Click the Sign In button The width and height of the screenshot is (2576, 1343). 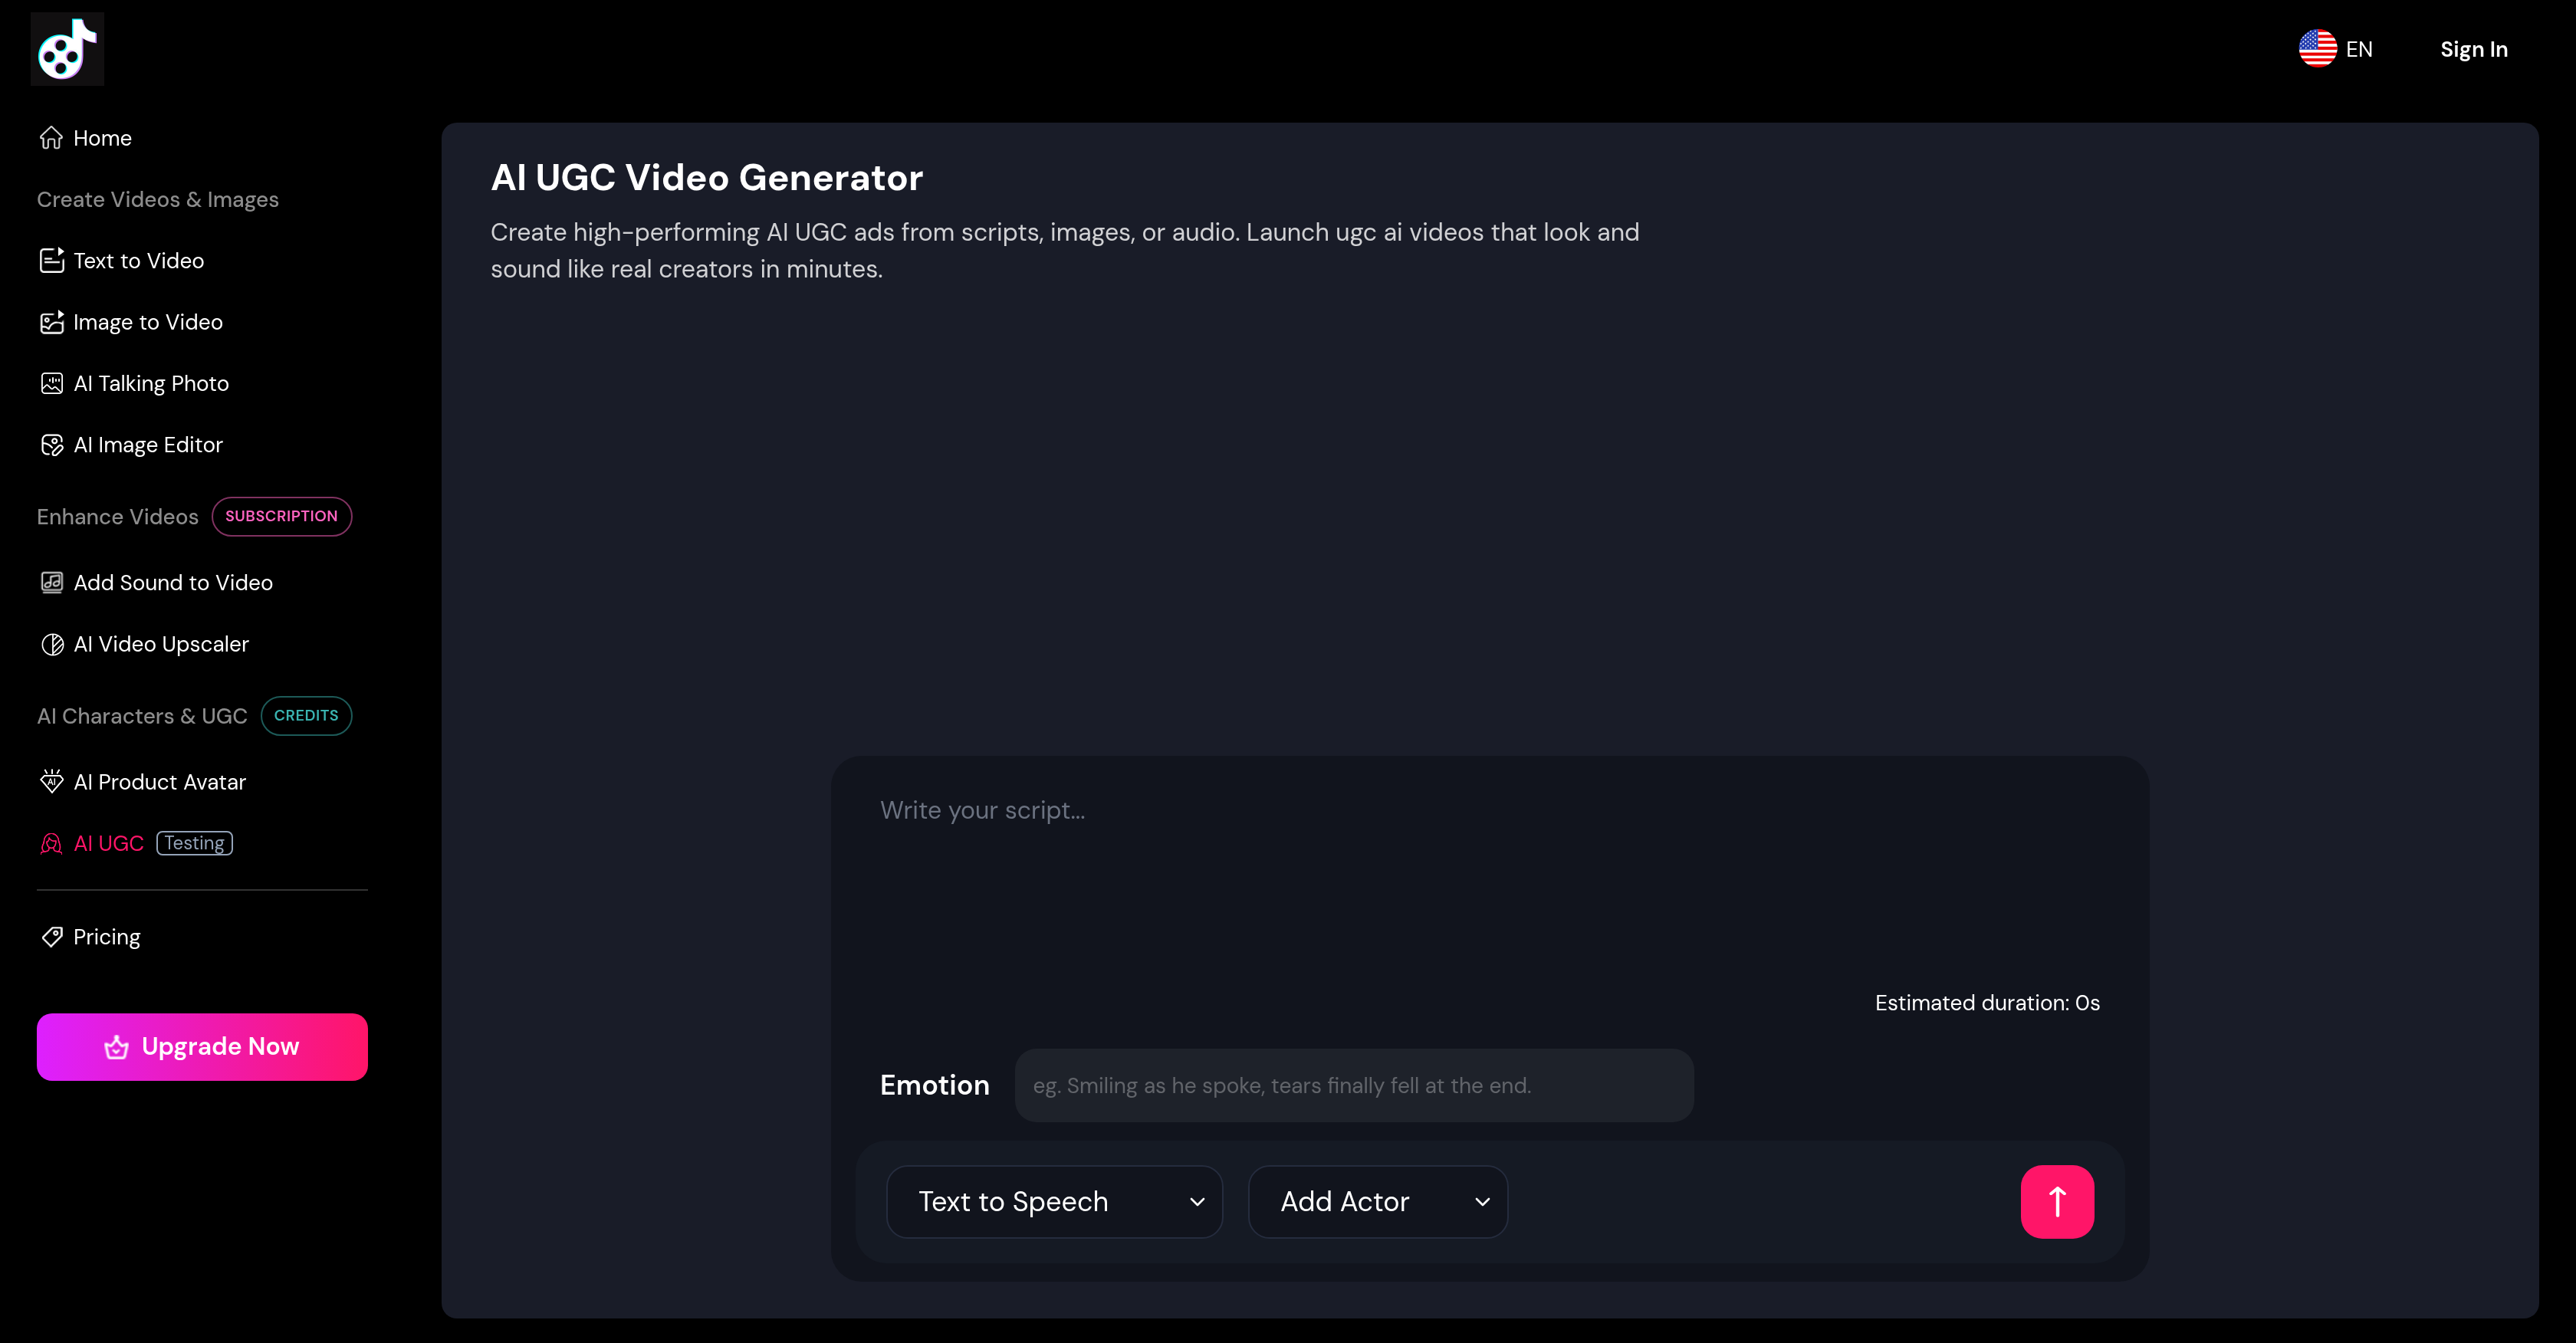pos(2473,48)
